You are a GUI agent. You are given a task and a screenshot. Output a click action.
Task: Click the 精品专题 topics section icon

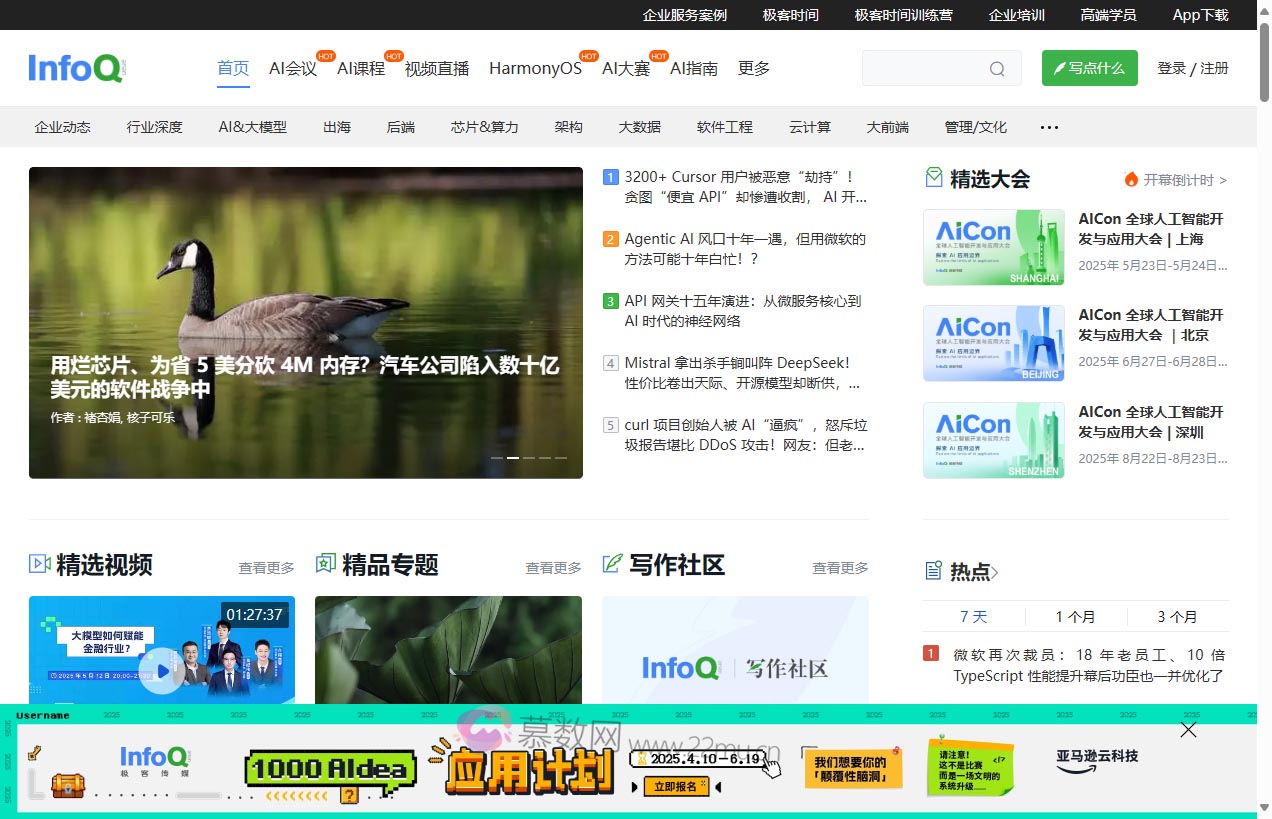coord(325,565)
